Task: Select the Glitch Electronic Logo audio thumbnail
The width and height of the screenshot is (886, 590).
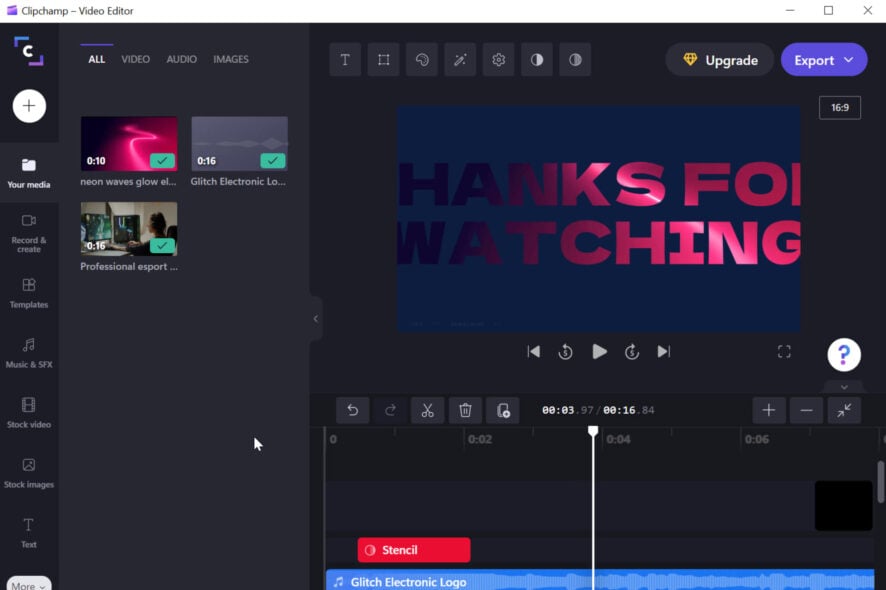Action: [240, 144]
